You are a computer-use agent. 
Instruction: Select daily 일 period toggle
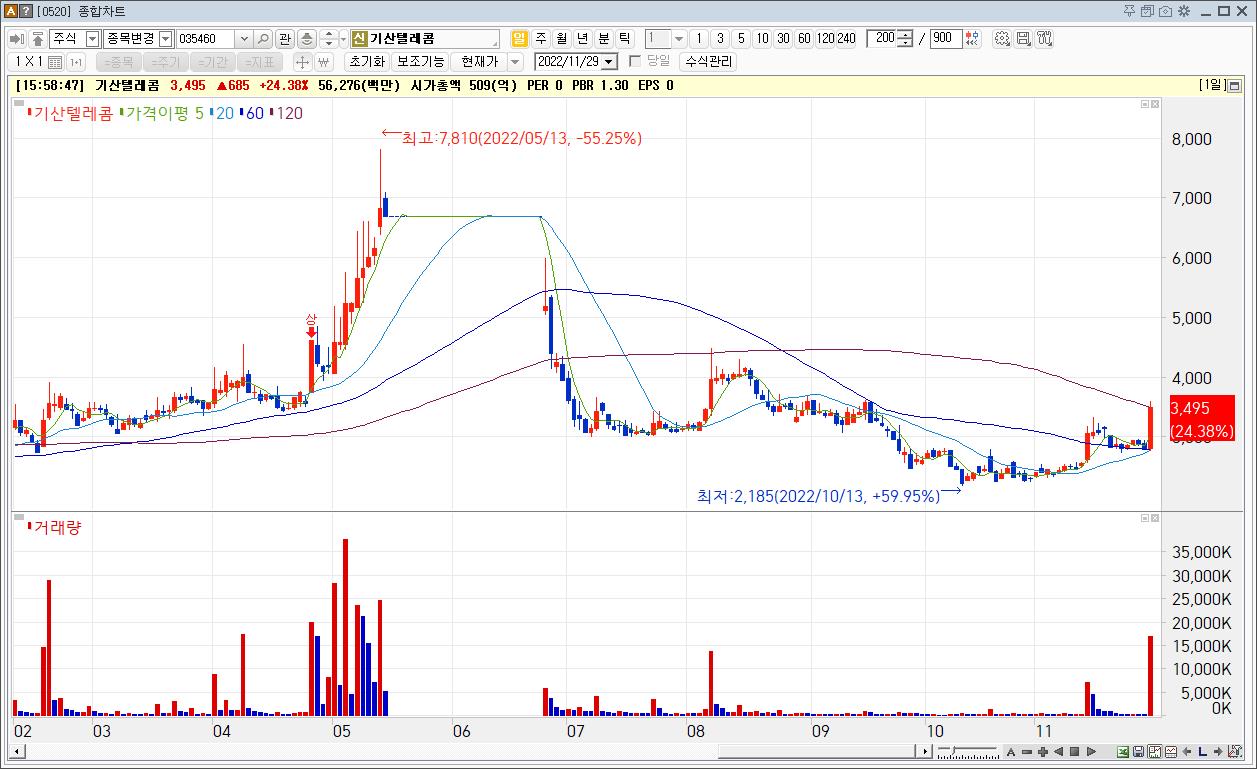click(519, 38)
